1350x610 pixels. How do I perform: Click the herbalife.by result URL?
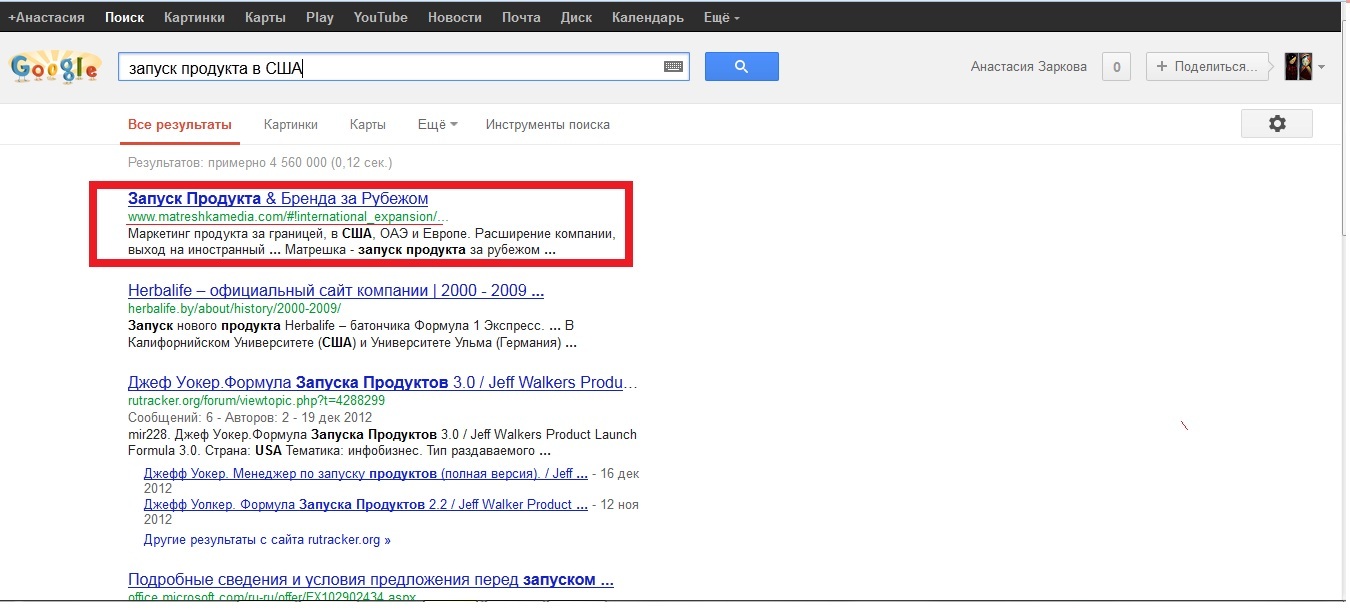pos(234,308)
